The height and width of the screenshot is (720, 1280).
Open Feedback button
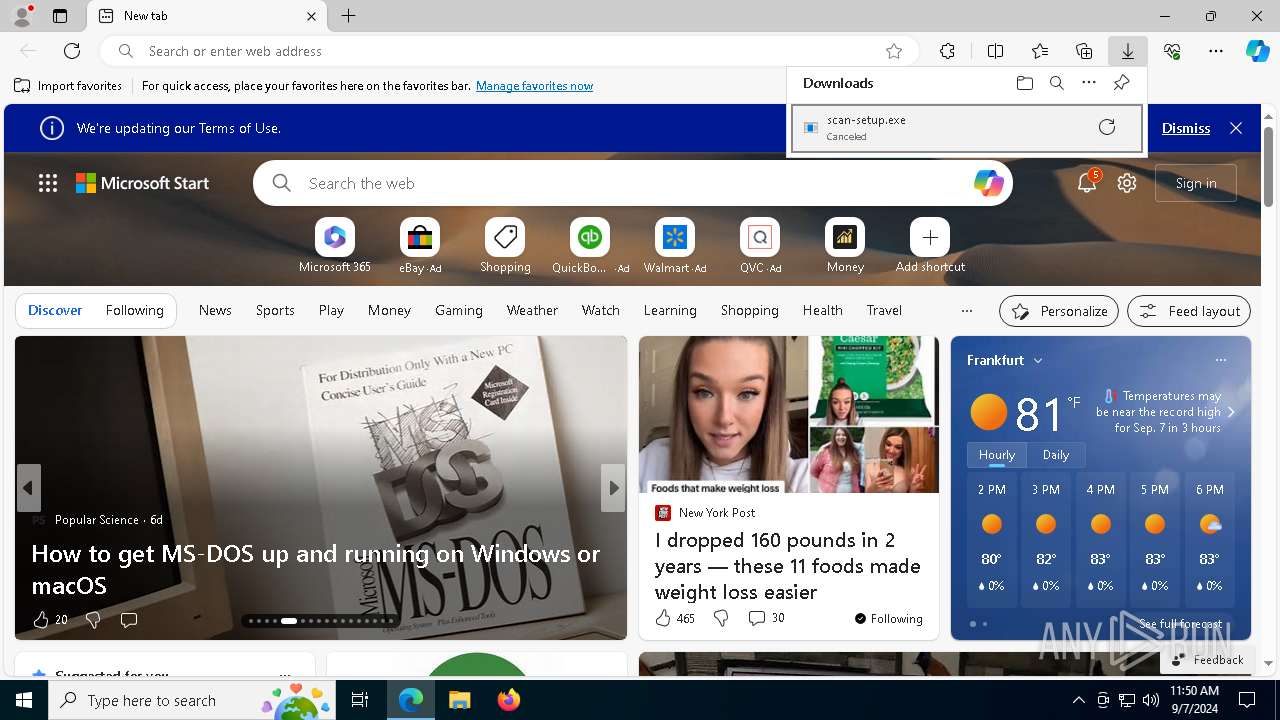1207,660
